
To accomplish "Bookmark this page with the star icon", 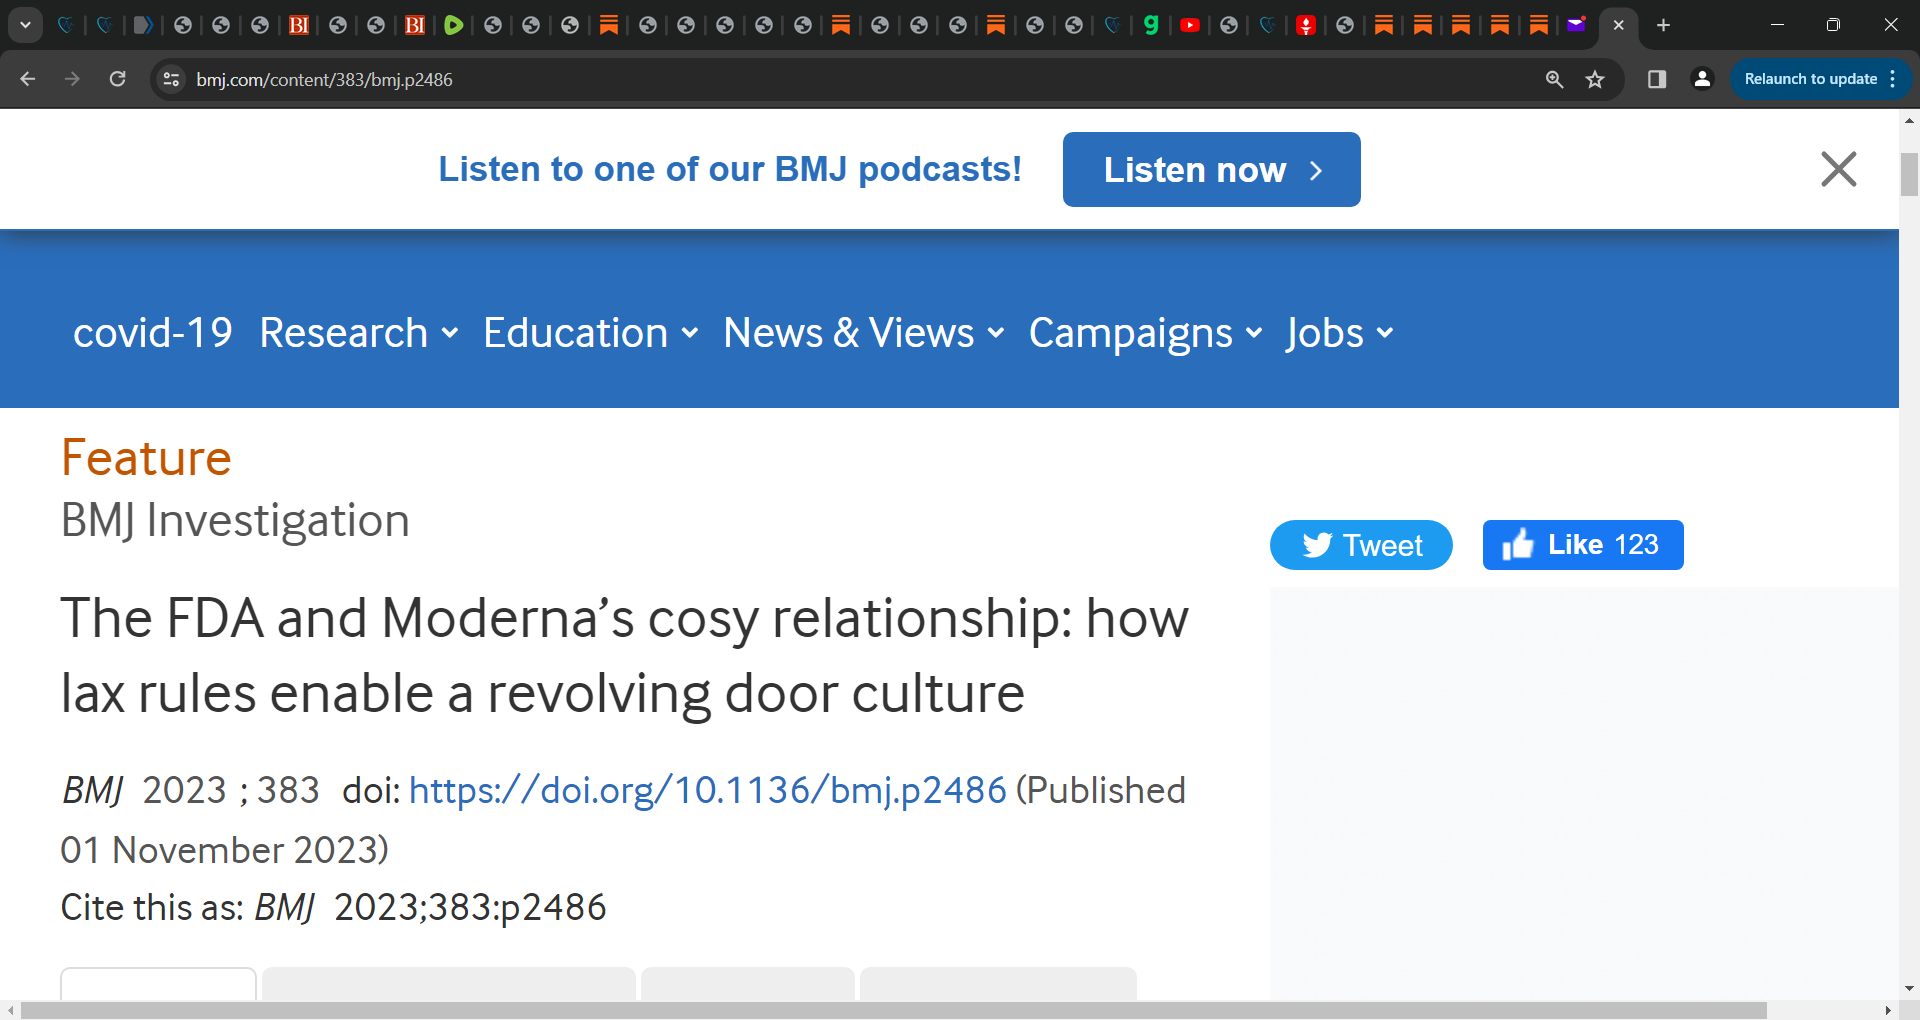I will 1595,79.
